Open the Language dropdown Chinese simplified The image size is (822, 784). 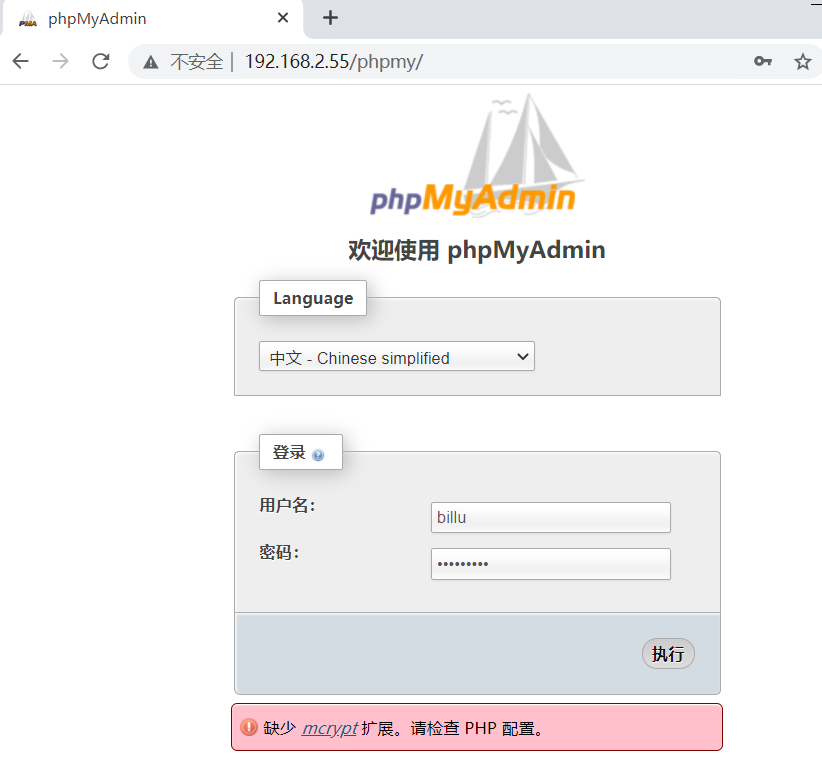[x=397, y=356]
